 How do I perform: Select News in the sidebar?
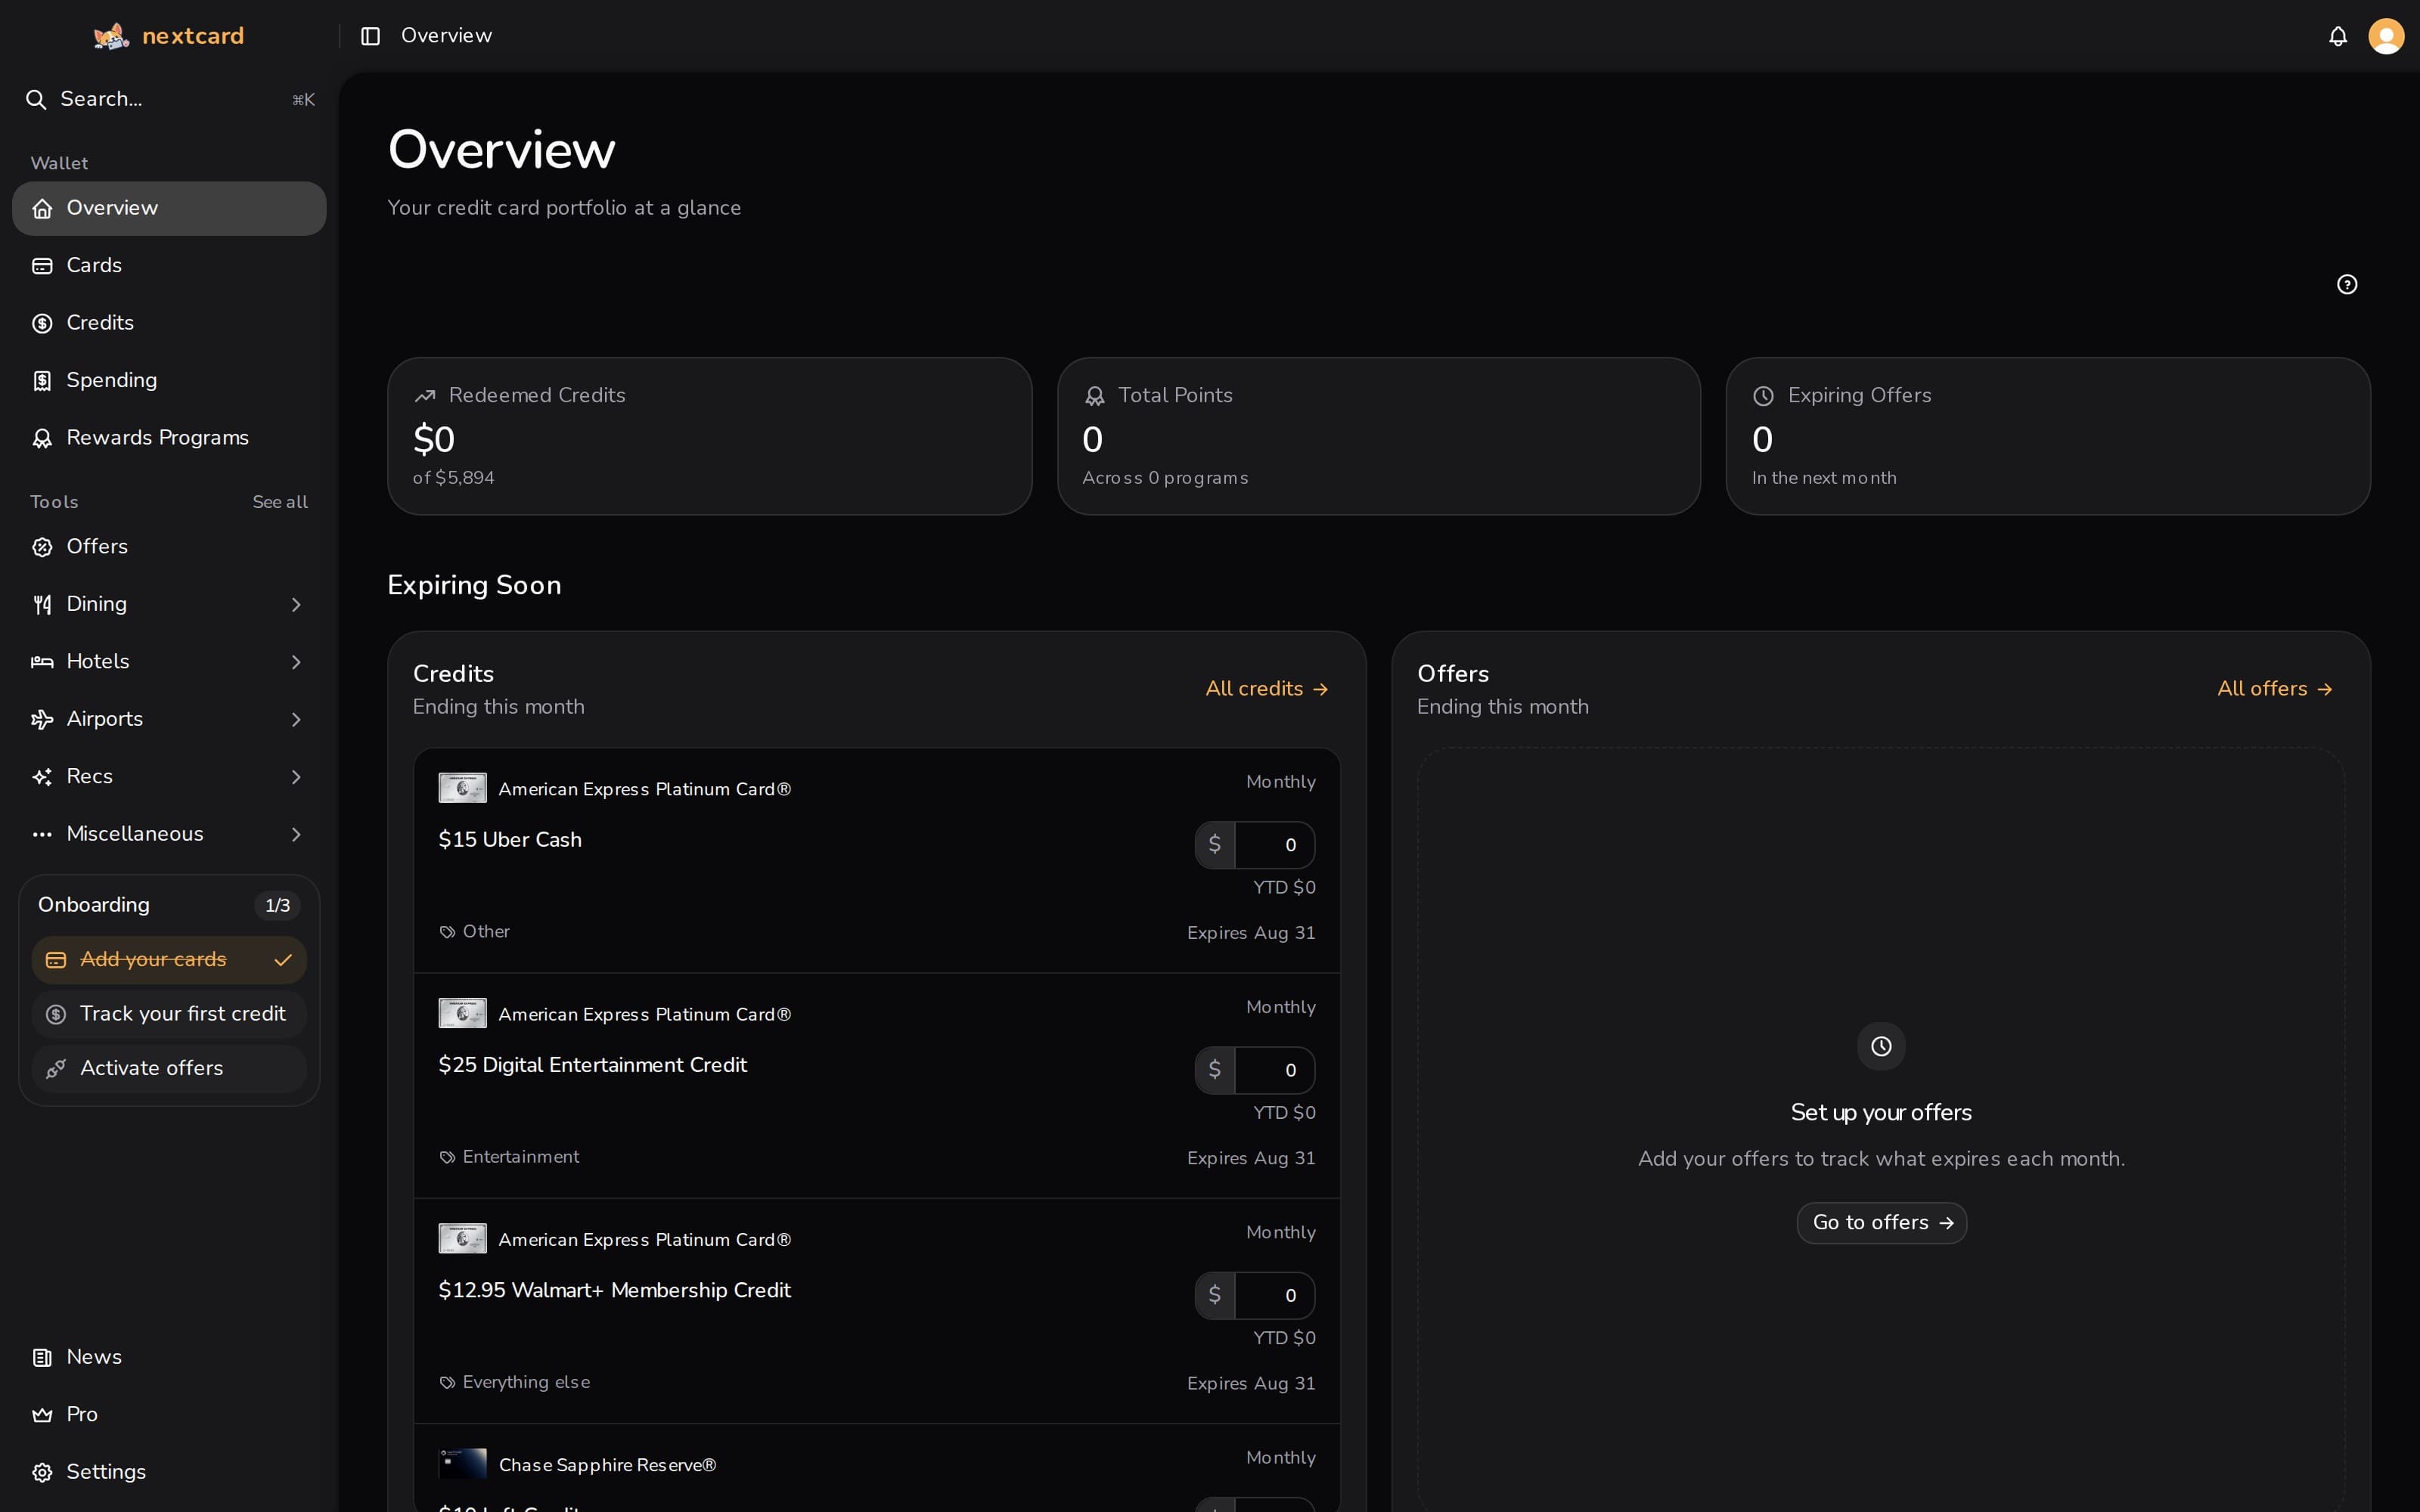pyautogui.click(x=169, y=1357)
